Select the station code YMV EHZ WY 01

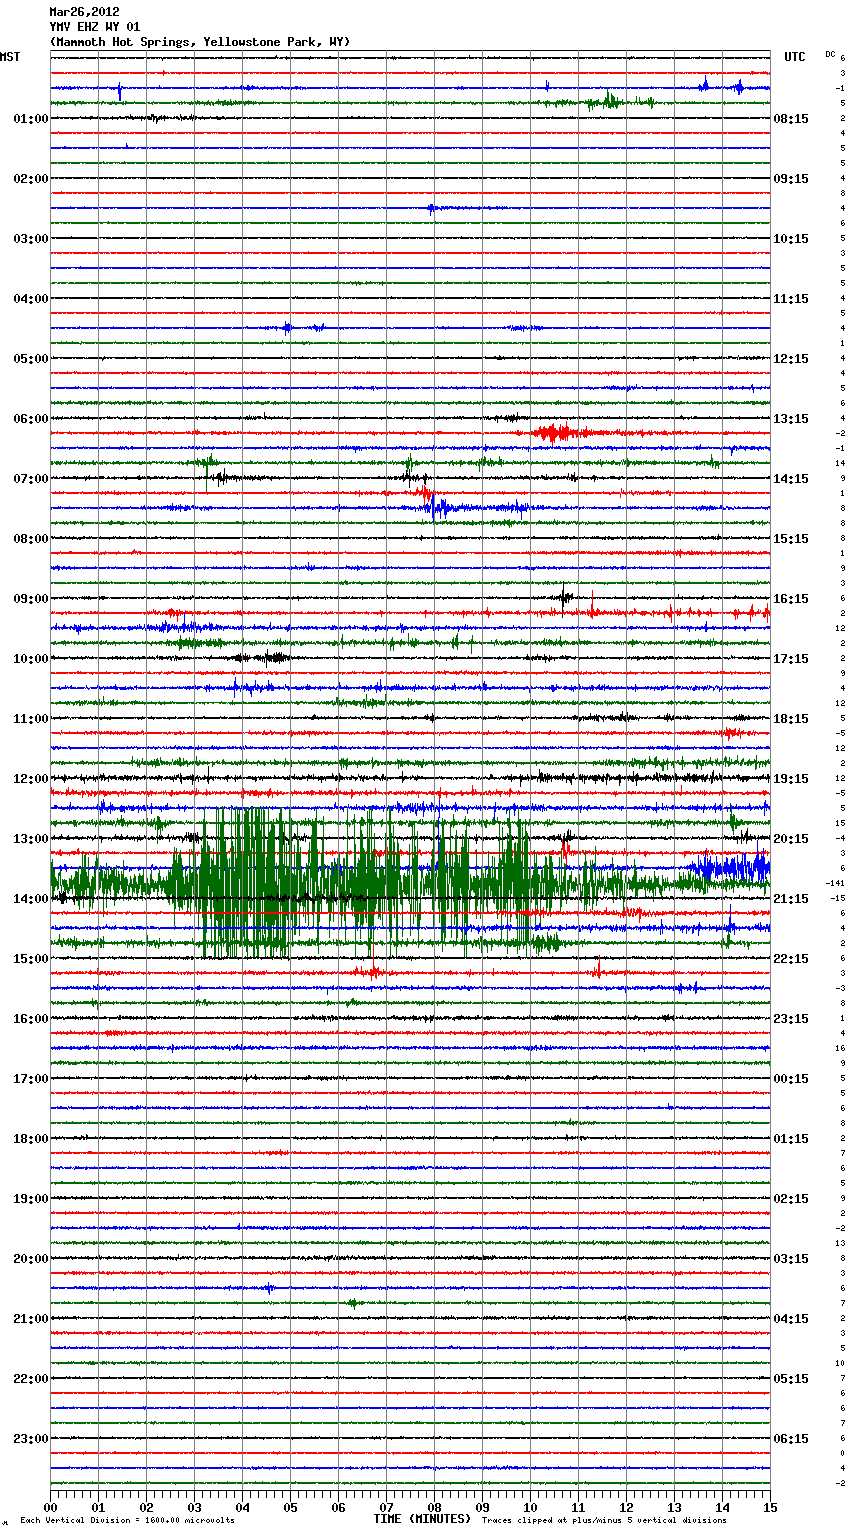click(95, 27)
